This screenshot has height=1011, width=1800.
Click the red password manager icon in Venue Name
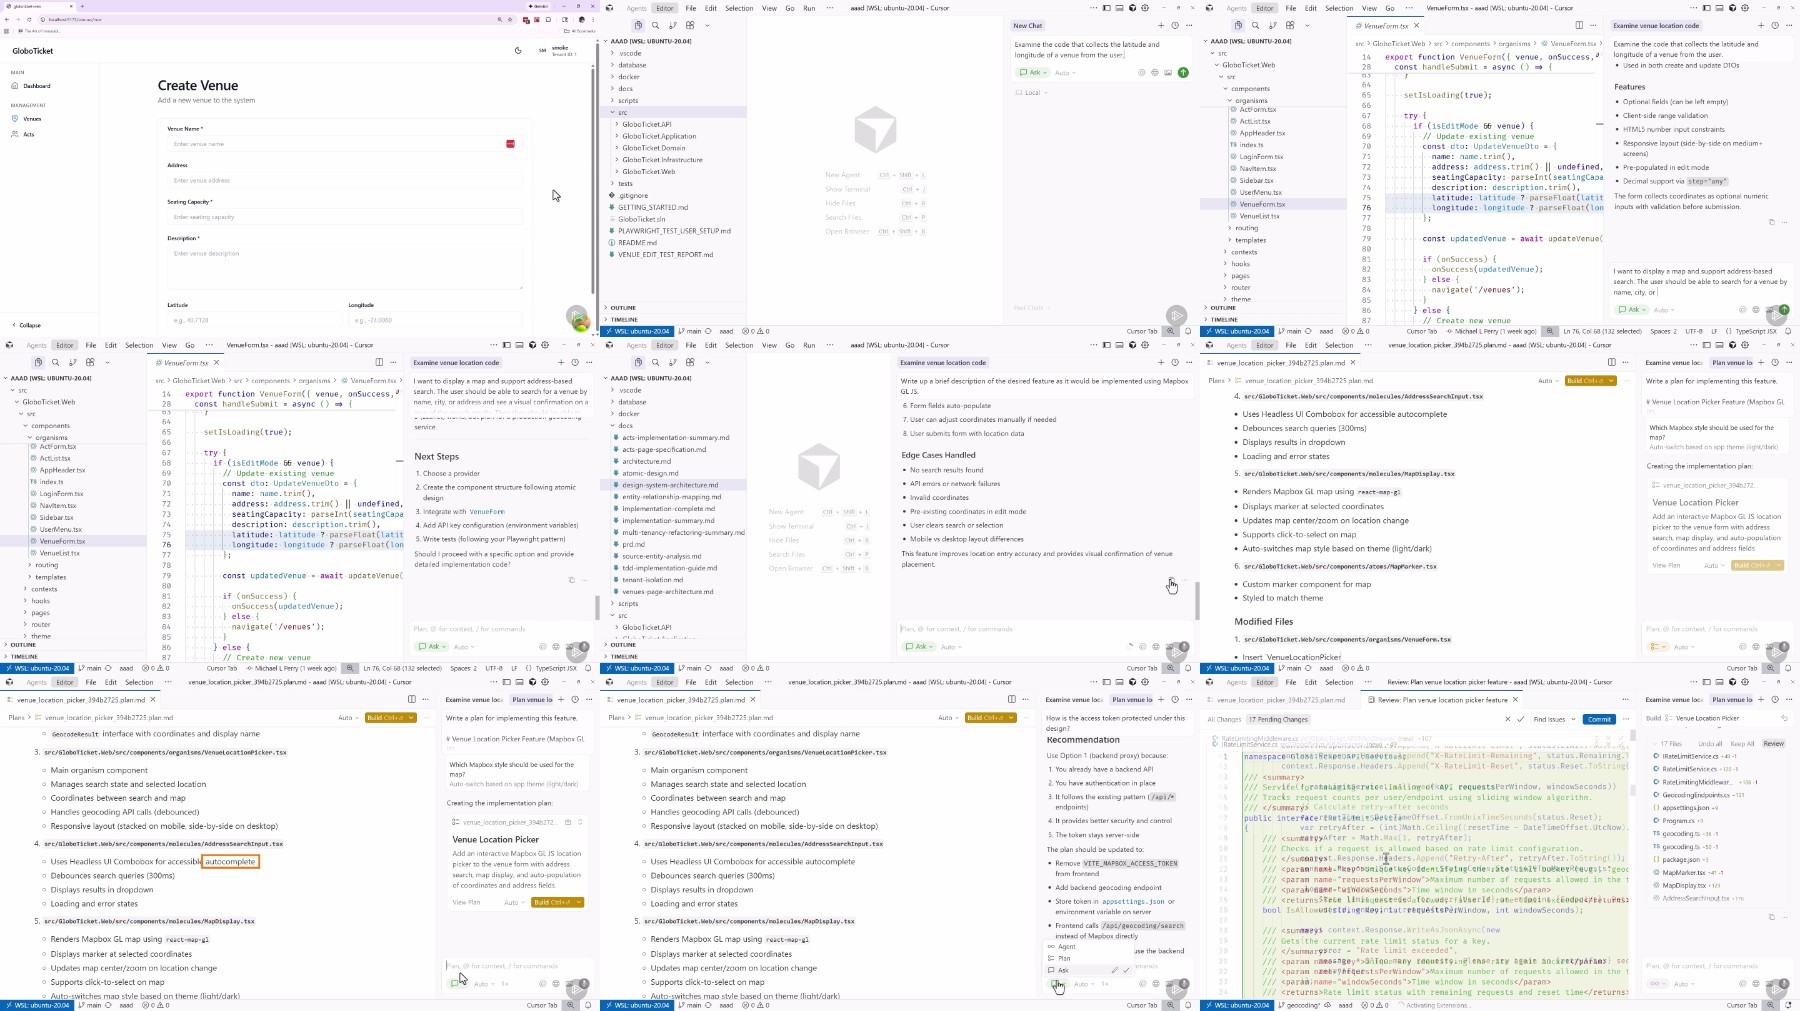(510, 144)
